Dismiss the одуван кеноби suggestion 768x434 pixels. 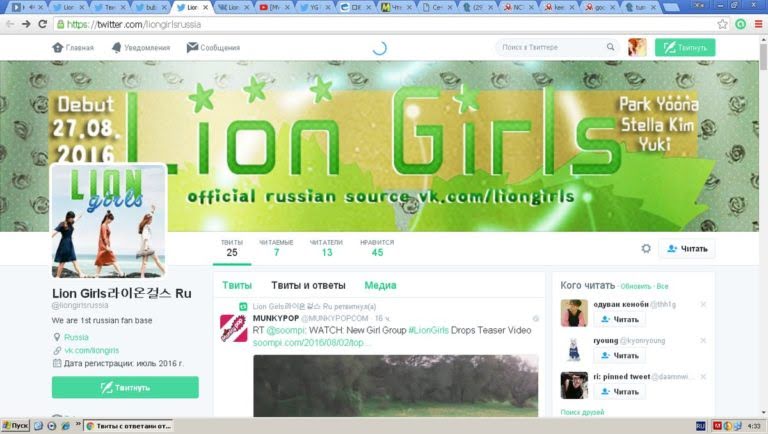tap(703, 304)
